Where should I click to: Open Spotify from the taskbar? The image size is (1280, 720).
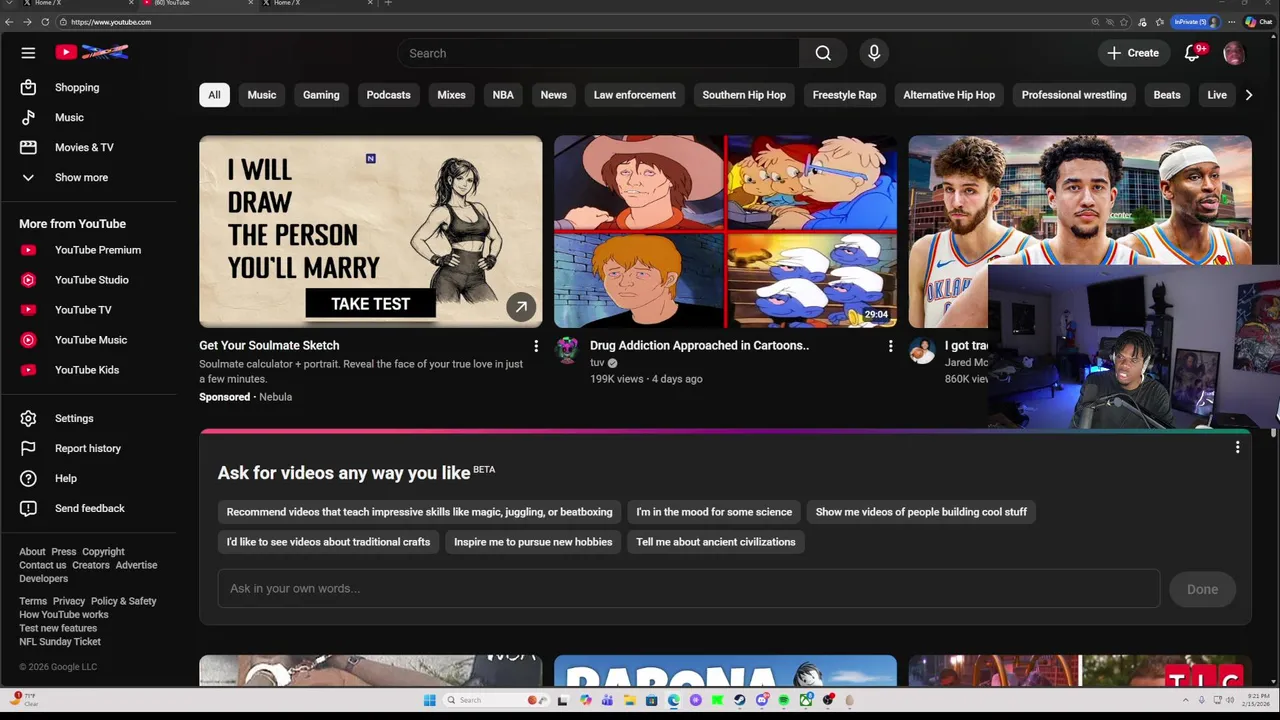[x=784, y=700]
